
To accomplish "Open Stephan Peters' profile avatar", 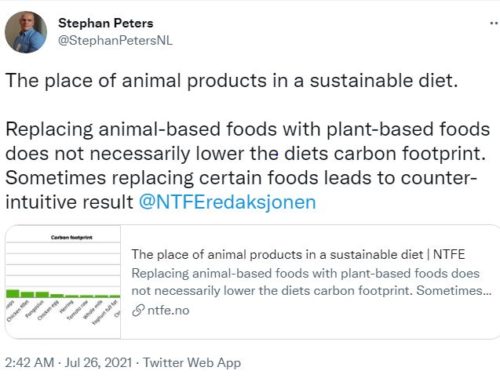I will (26, 32).
